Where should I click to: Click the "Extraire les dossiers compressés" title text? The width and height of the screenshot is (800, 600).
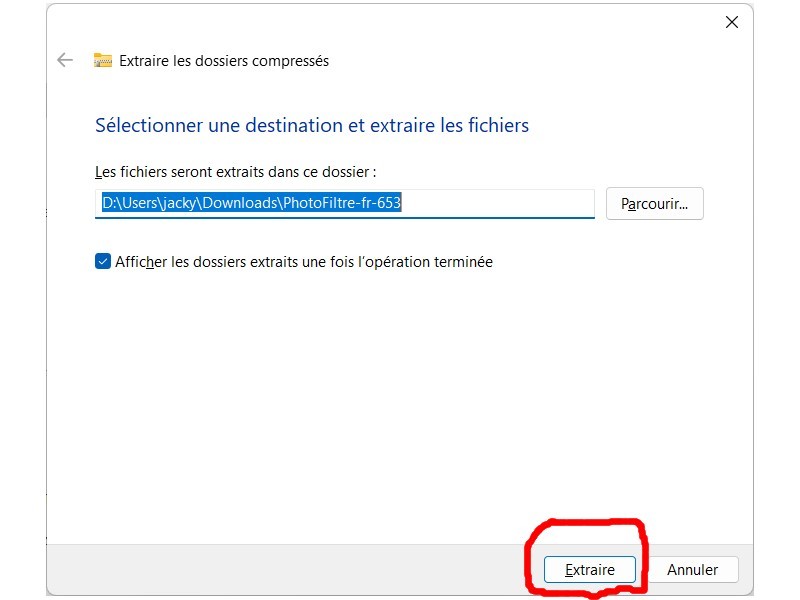point(224,61)
